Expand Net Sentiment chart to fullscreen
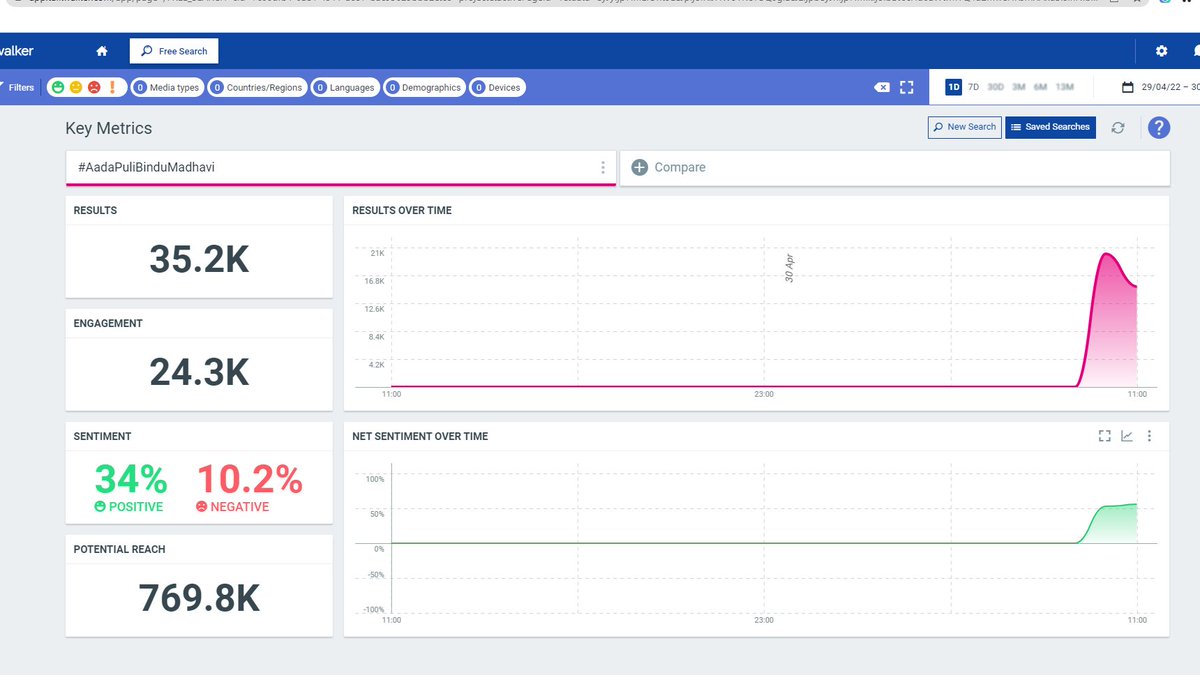 [1104, 436]
